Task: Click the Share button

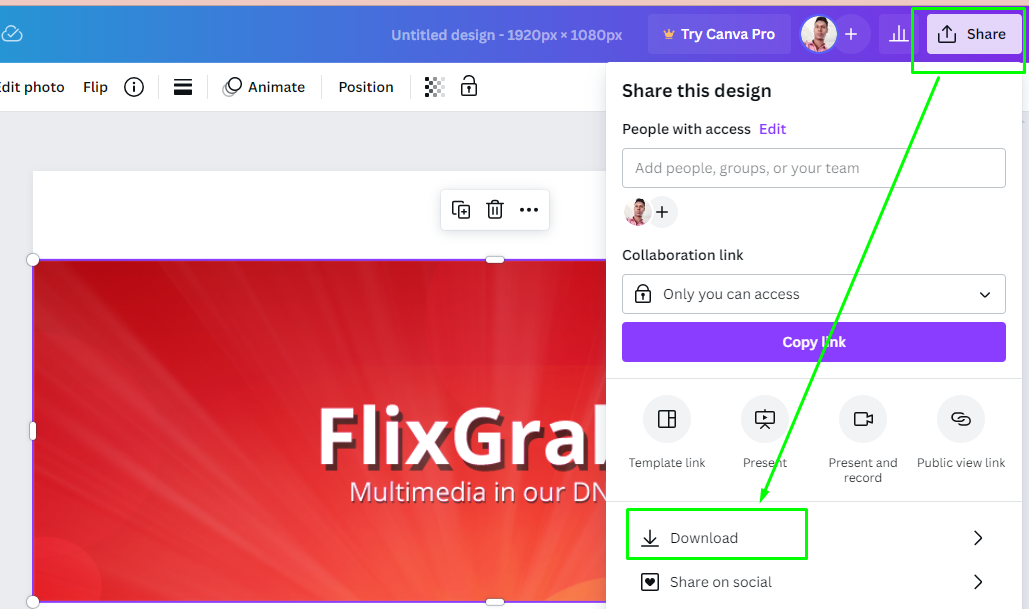Action: pos(974,34)
